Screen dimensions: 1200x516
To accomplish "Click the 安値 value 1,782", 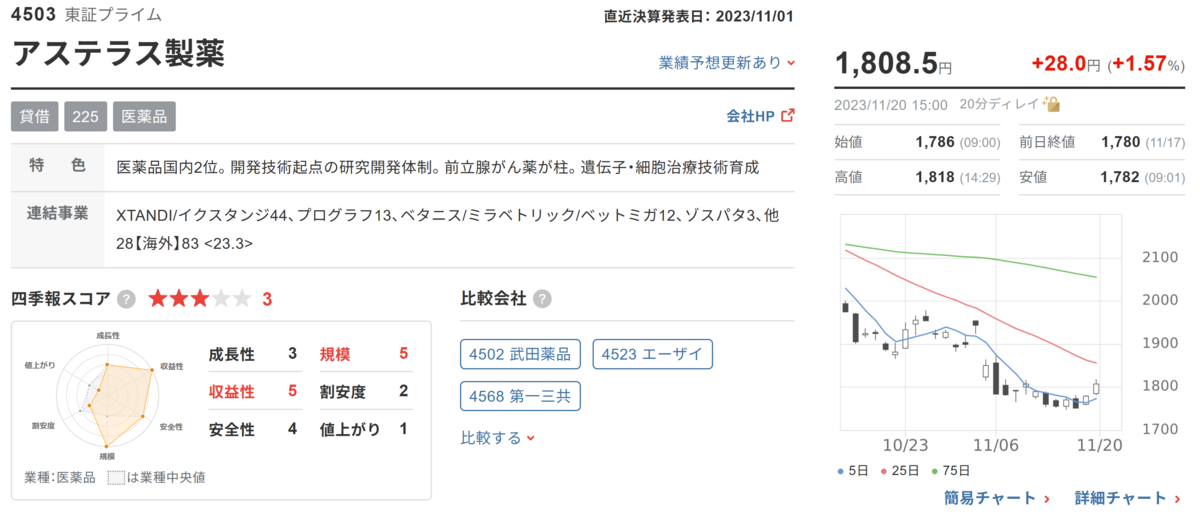I will click(1120, 177).
